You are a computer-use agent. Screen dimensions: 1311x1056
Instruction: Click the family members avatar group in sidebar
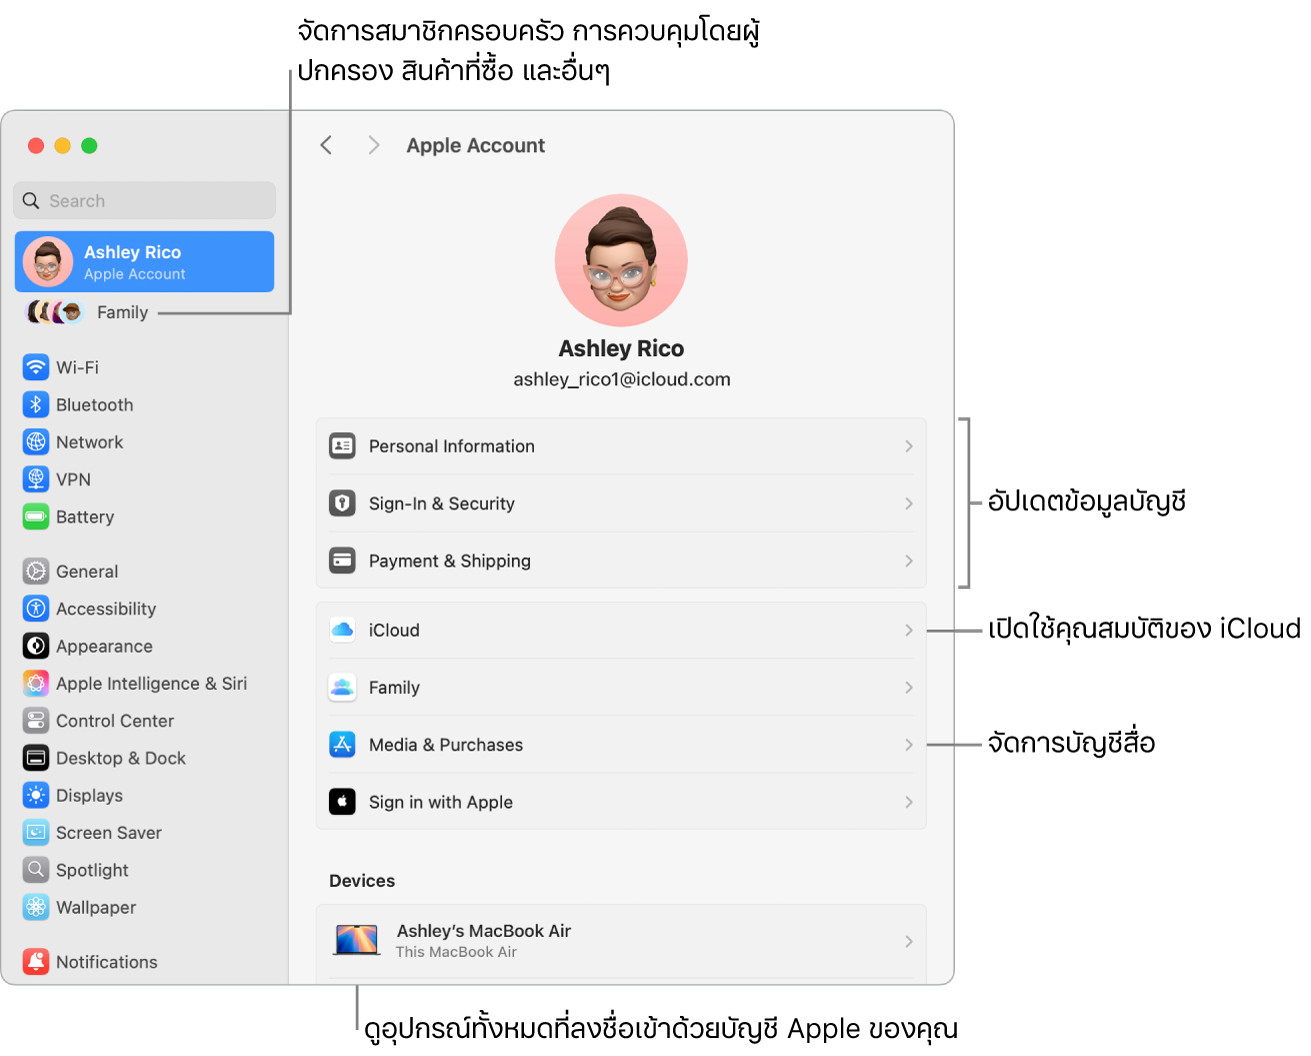tap(54, 312)
